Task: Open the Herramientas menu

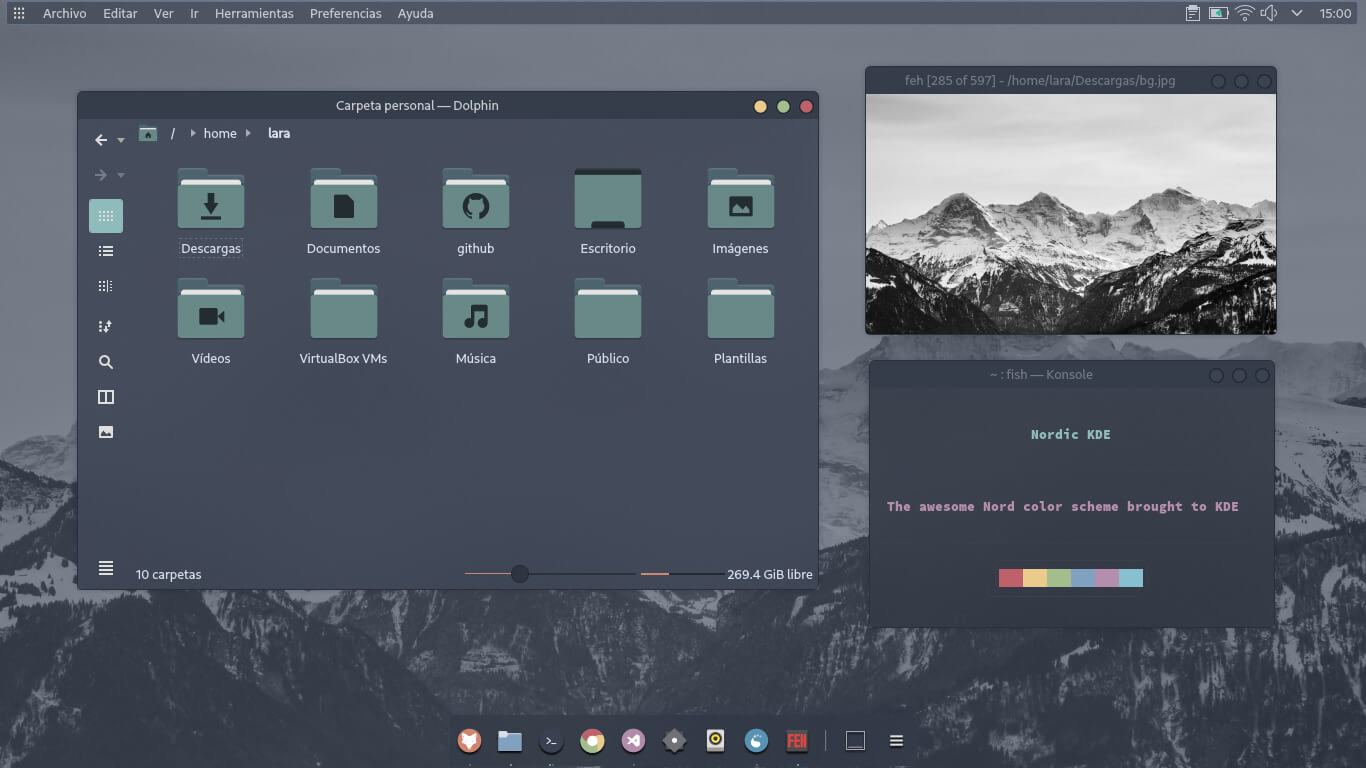Action: click(x=254, y=13)
